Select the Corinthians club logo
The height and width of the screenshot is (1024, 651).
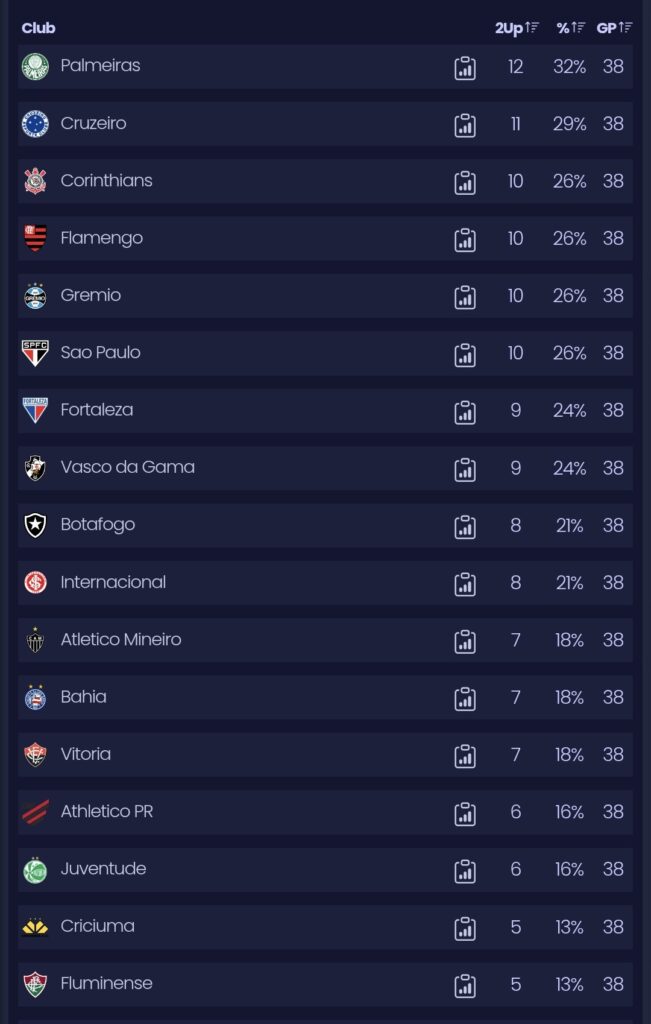[x=37, y=181]
